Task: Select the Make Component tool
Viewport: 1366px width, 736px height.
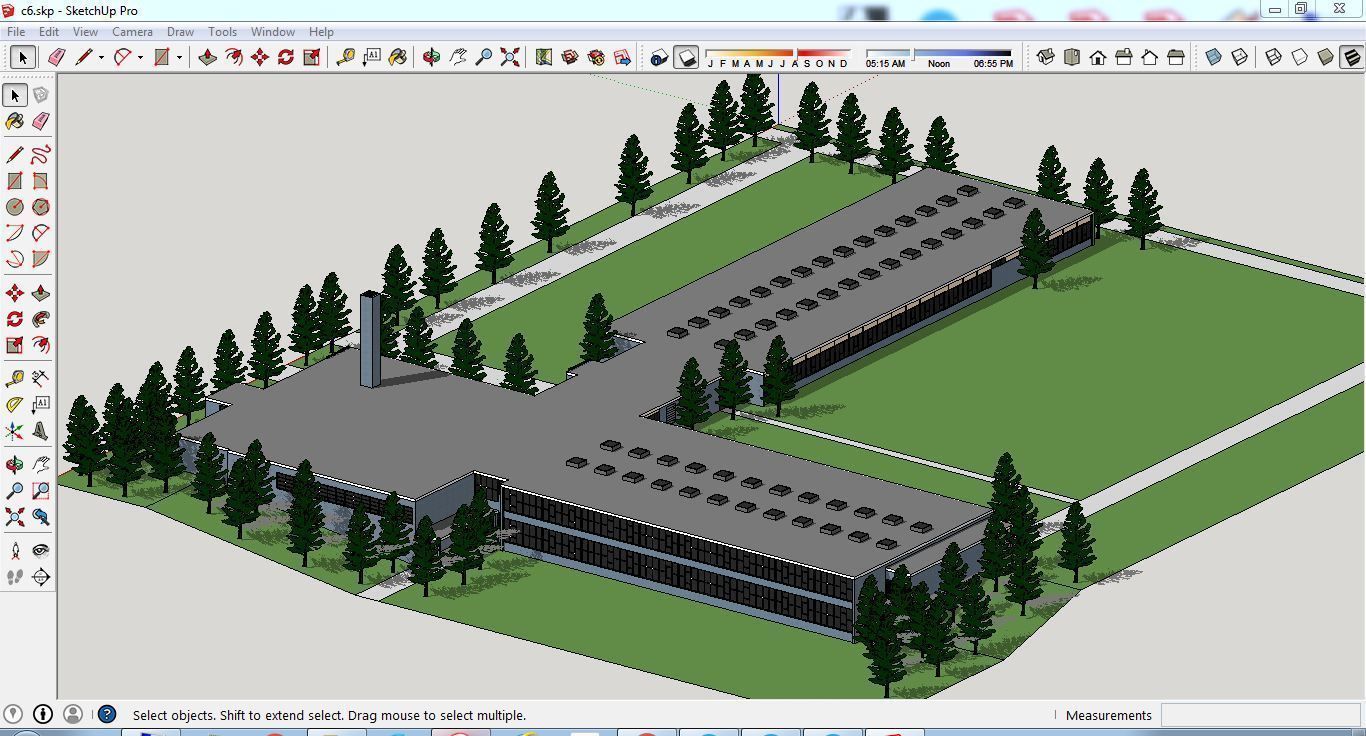Action: pos(41,95)
